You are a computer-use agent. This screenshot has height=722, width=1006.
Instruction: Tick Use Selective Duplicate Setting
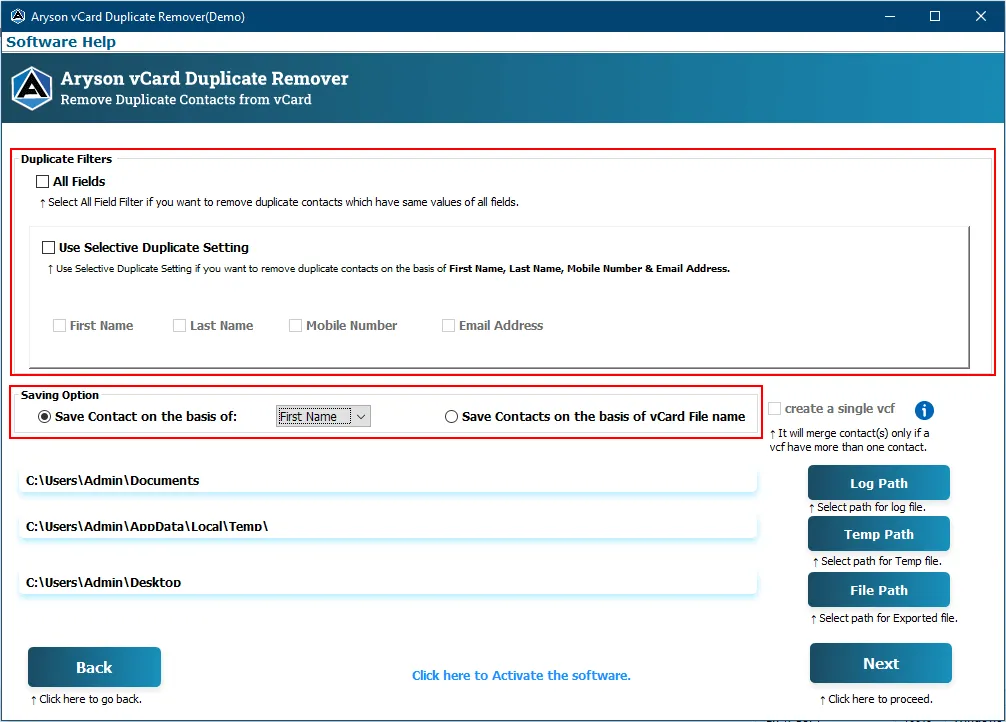(48, 248)
